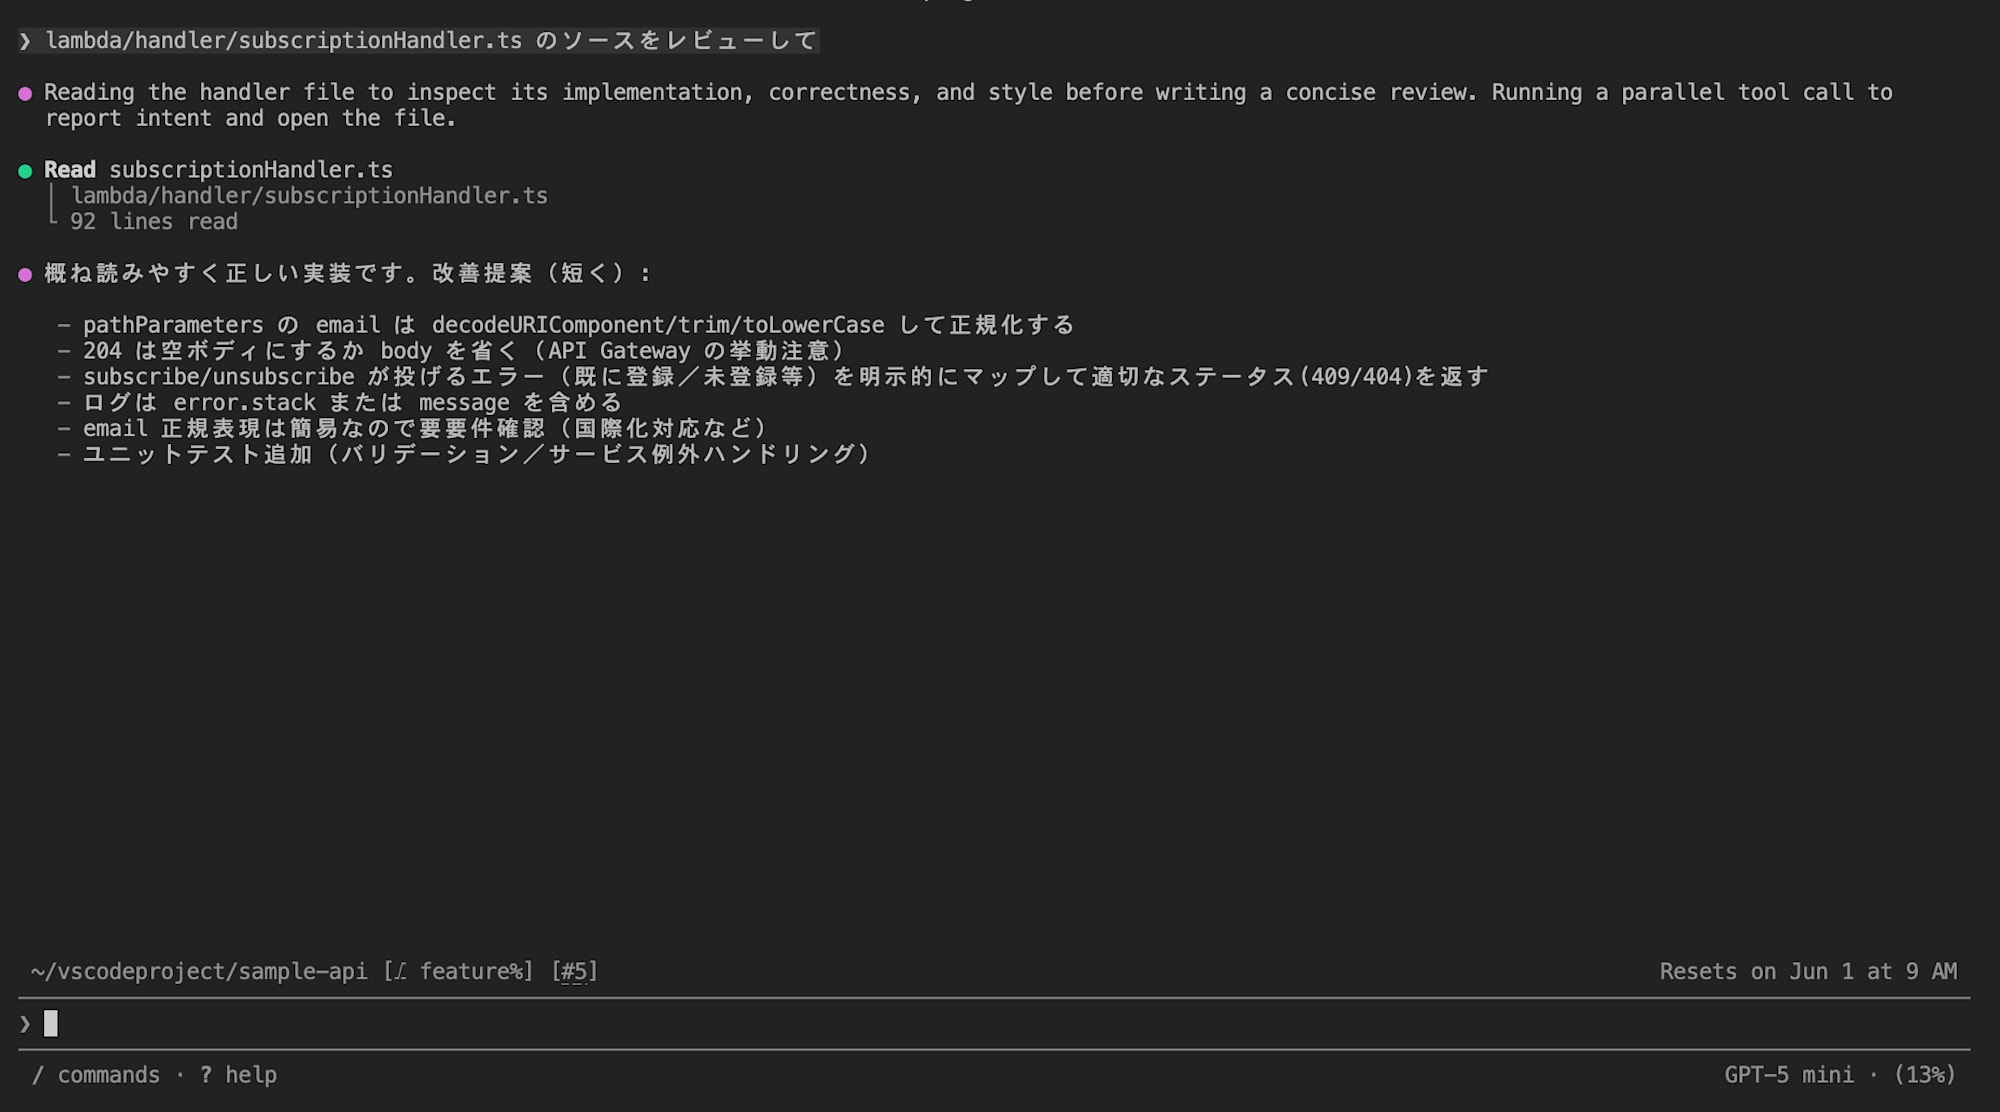Click the '? help' hint
Screen dimensions: 2000x1112
238,1075
